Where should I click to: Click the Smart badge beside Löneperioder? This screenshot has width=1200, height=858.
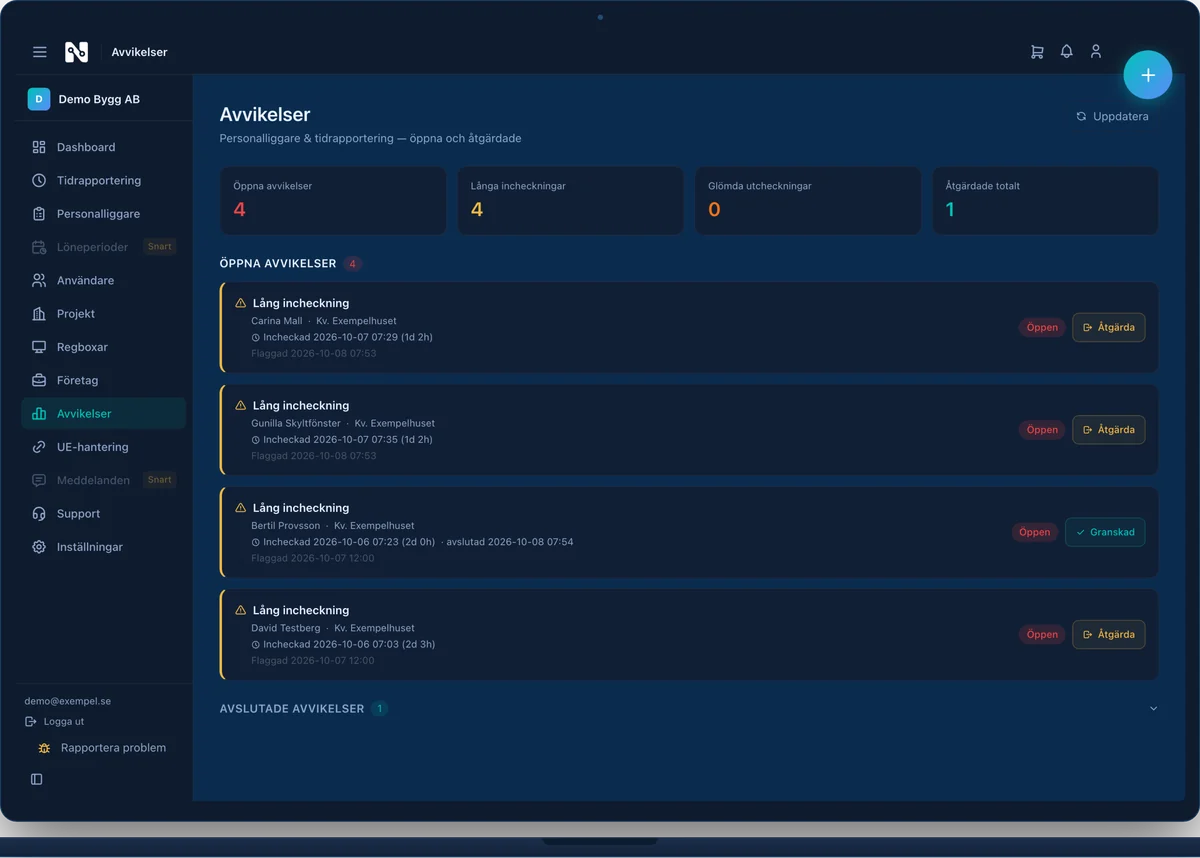(160, 247)
